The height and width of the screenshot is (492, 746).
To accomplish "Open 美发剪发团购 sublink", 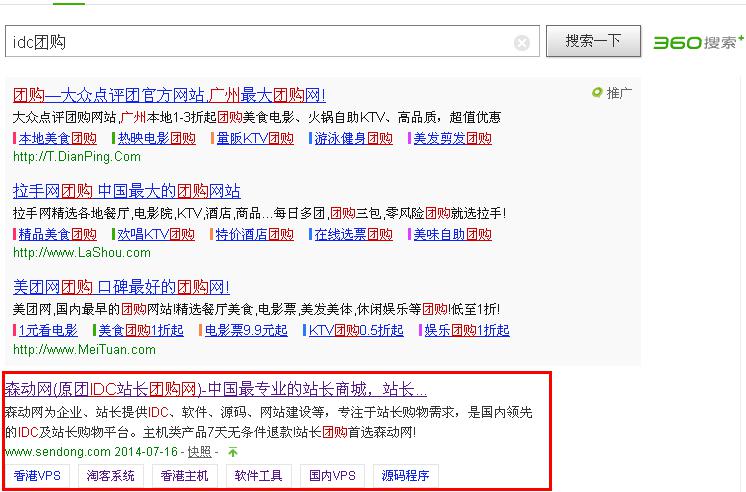I will point(452,138).
